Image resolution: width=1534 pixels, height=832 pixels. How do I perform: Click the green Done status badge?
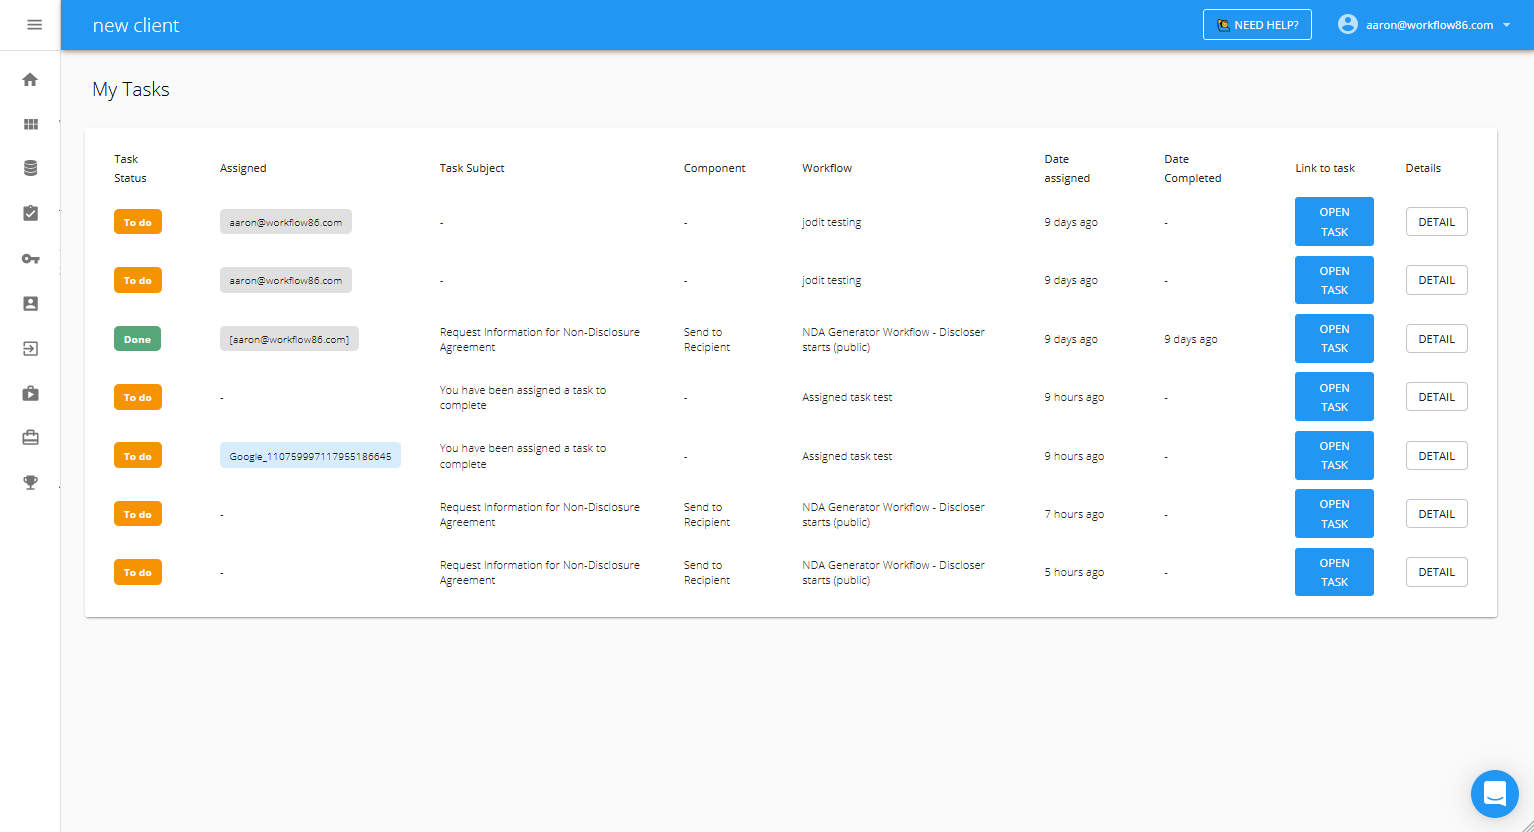[x=137, y=339]
